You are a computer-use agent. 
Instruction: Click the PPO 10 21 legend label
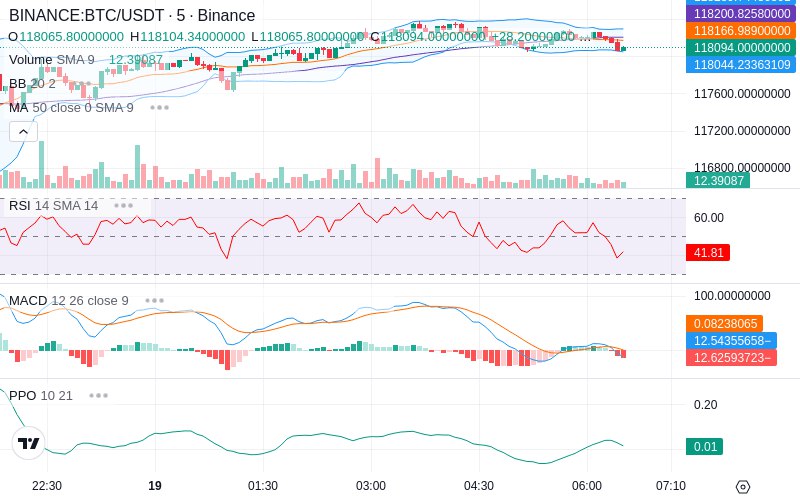[x=41, y=395]
